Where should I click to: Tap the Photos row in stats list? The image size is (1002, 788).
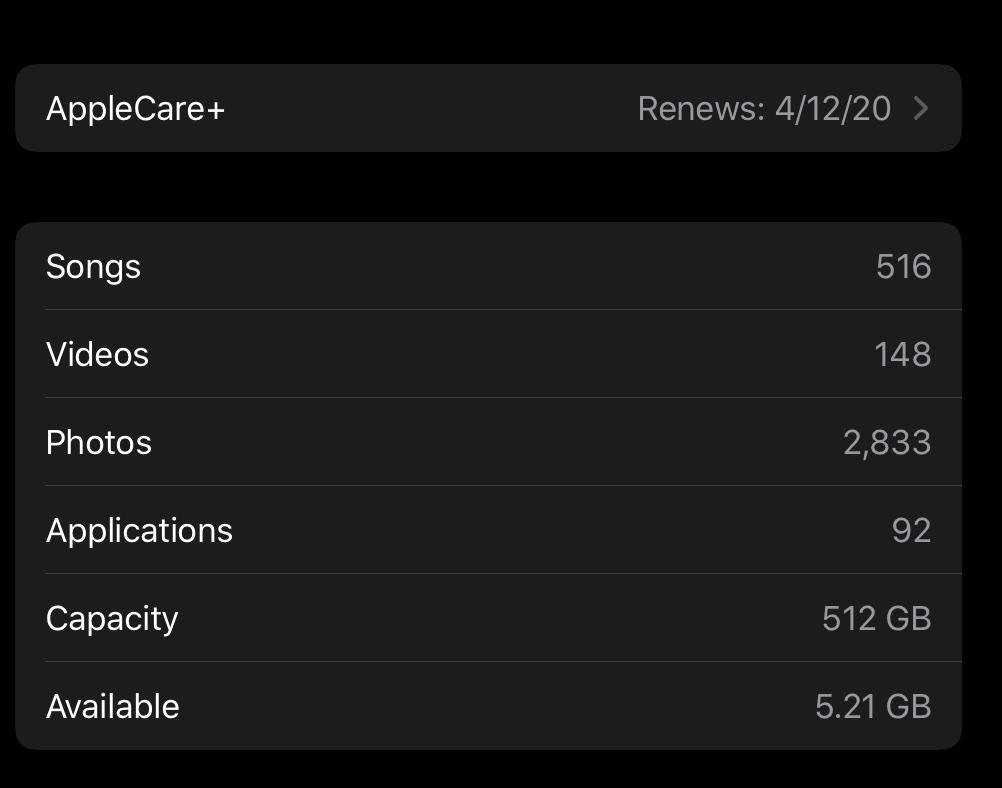(x=488, y=443)
